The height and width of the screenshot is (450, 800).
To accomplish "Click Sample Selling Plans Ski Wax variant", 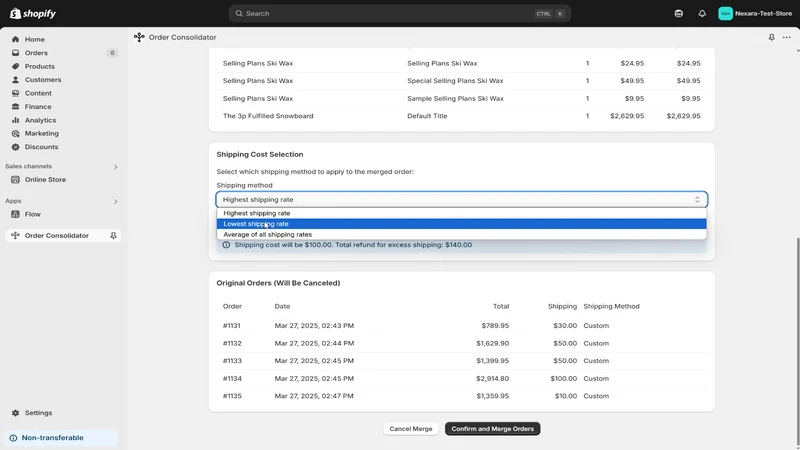I will click(x=455, y=98).
